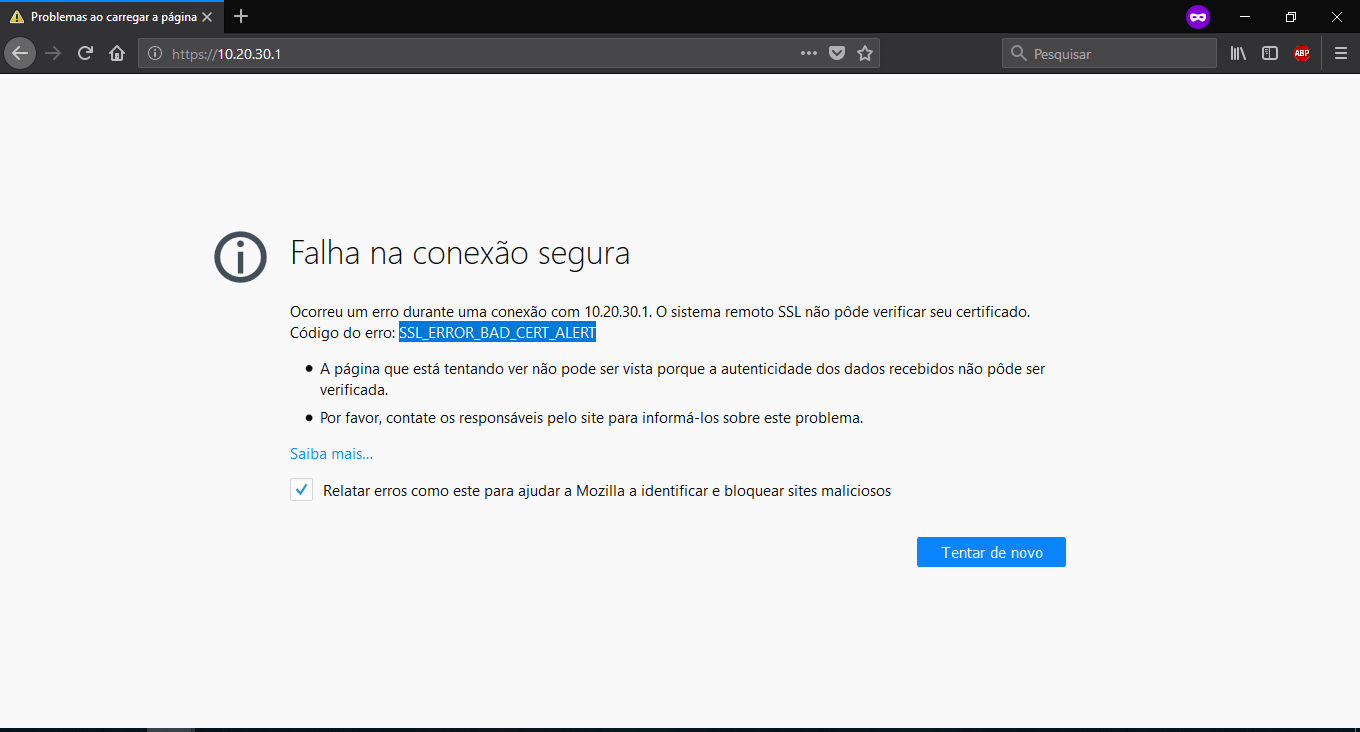This screenshot has height=732, width=1360.
Task: Open the Saiba mais link
Action: [x=331, y=454]
